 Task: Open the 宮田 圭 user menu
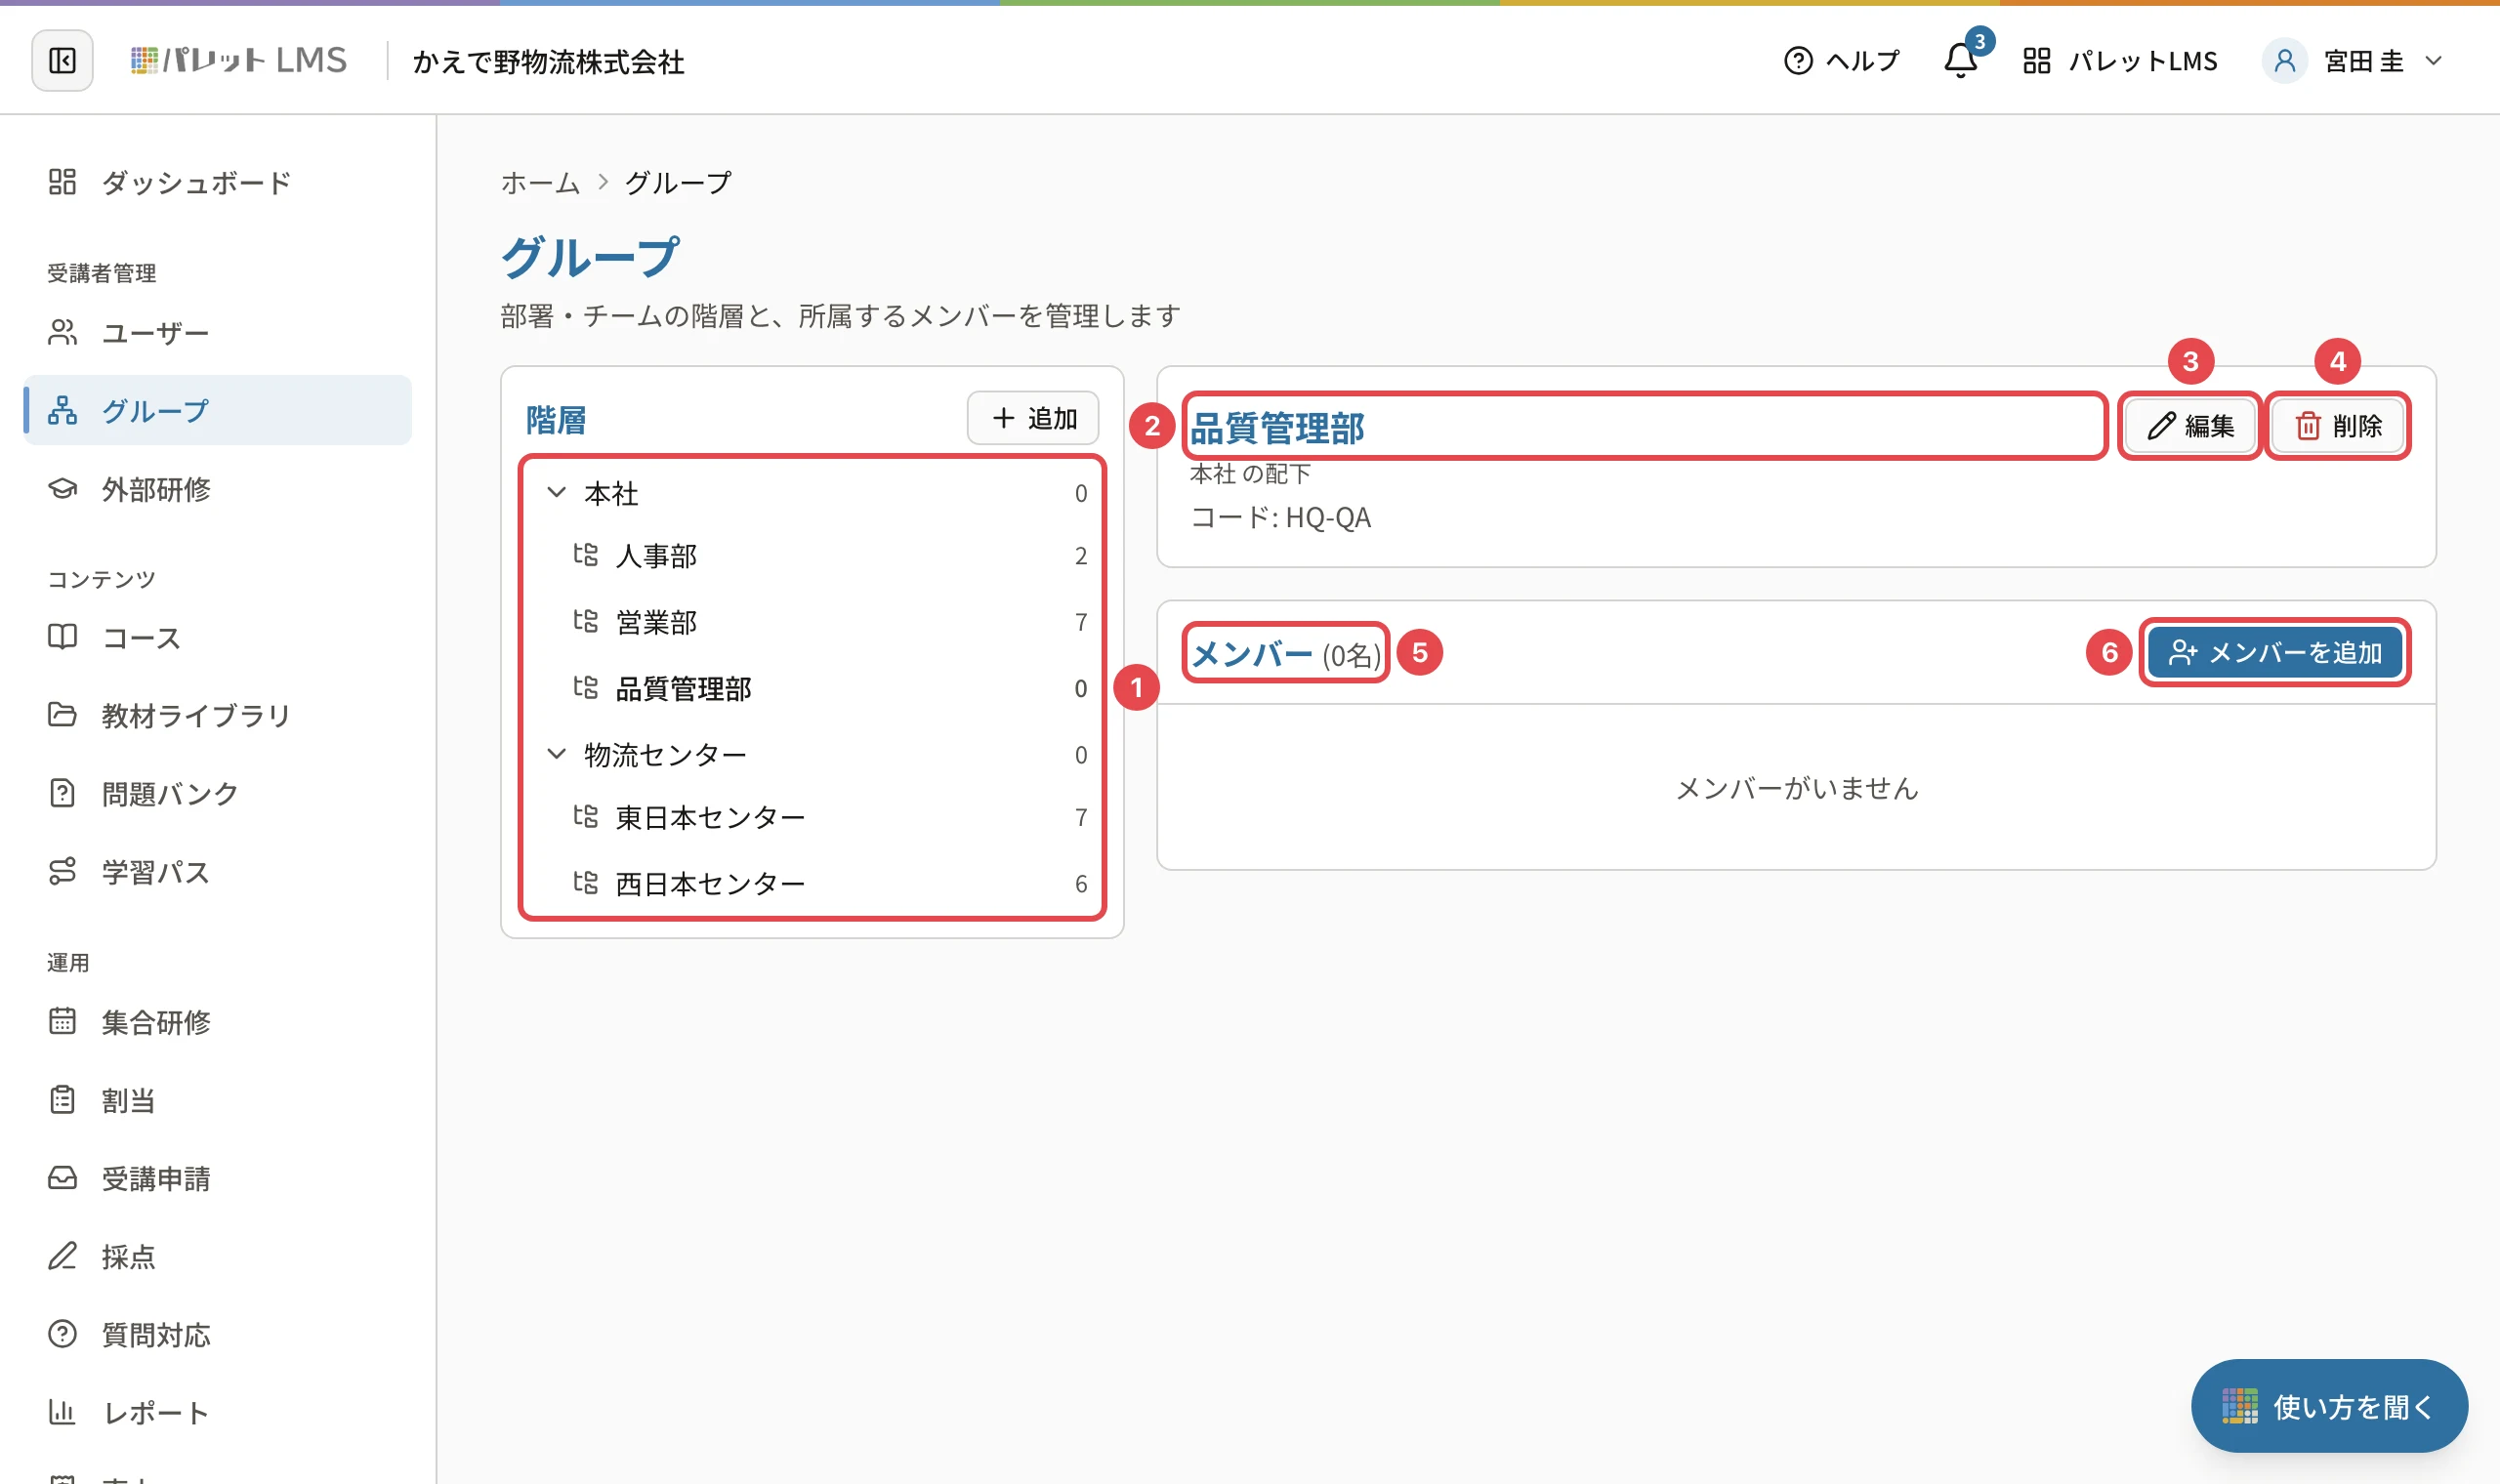coord(2354,61)
